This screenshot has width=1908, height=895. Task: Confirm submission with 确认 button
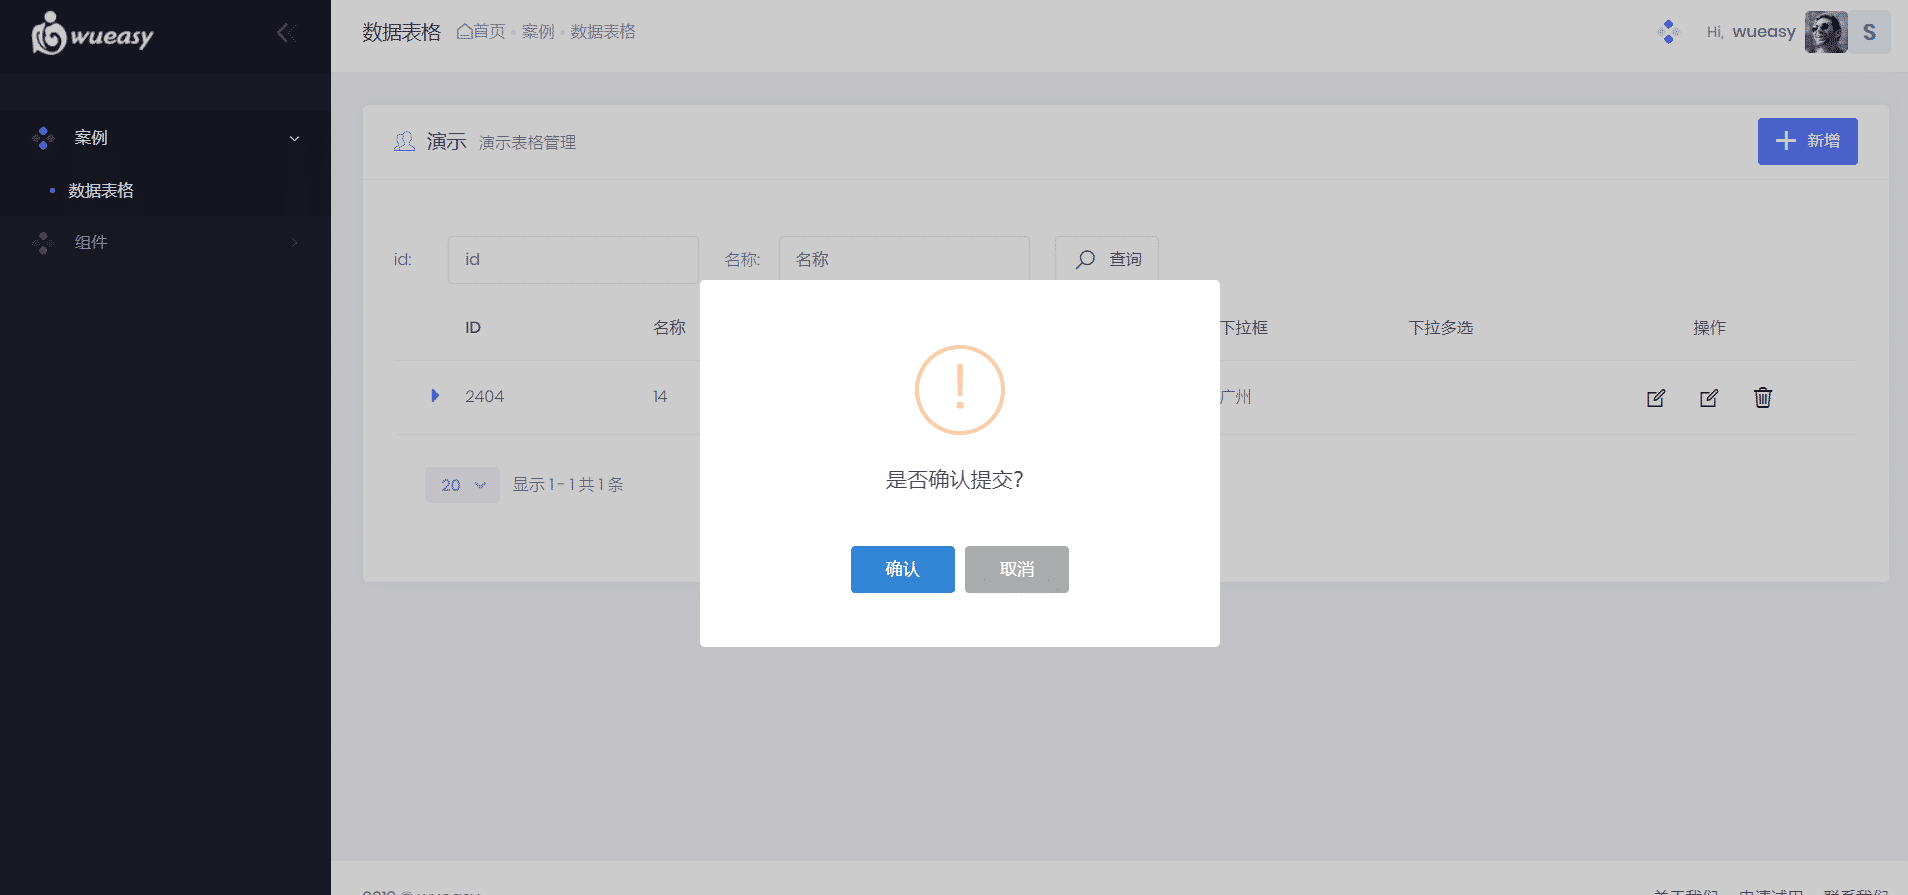click(x=903, y=569)
